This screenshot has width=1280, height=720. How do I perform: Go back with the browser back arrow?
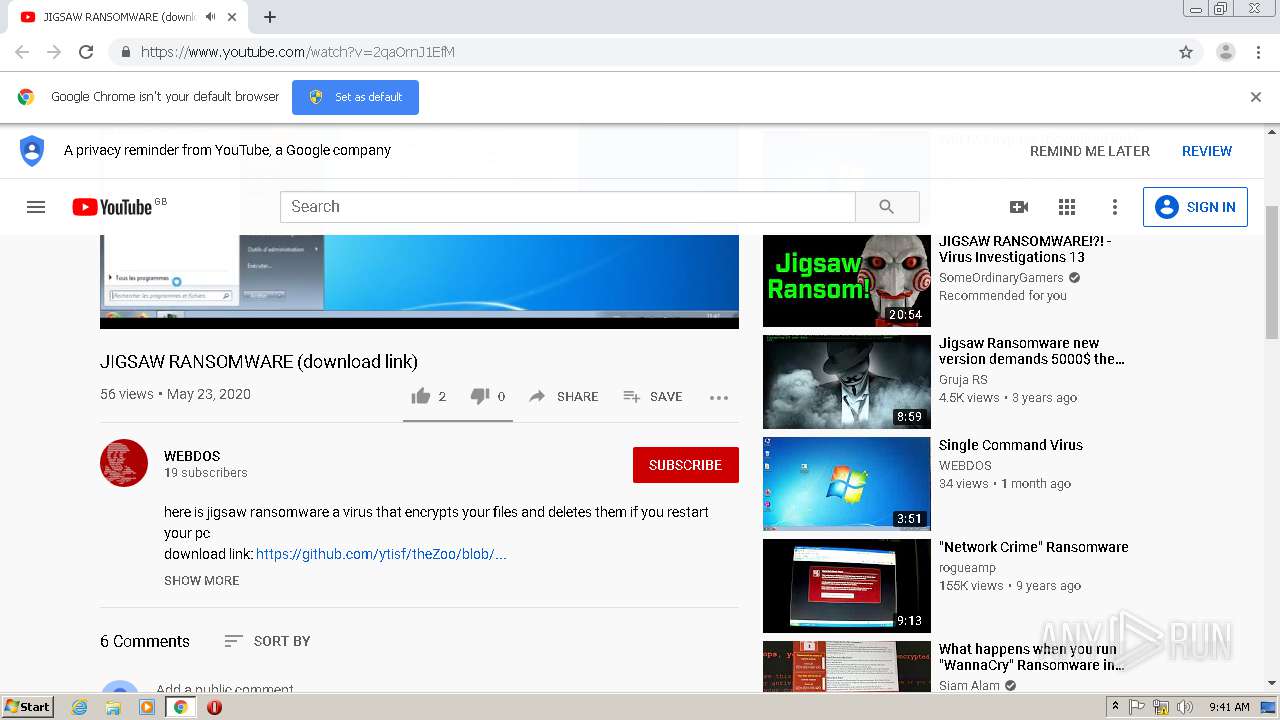tap(22, 52)
